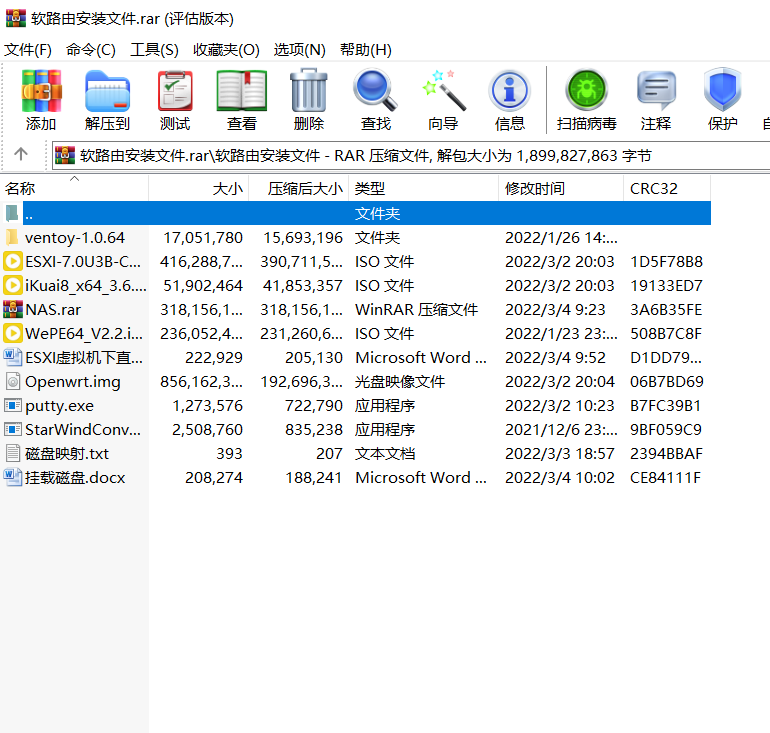The height and width of the screenshot is (733, 770).
Task: Sort by the Size (大小) column header
Action: (227, 188)
